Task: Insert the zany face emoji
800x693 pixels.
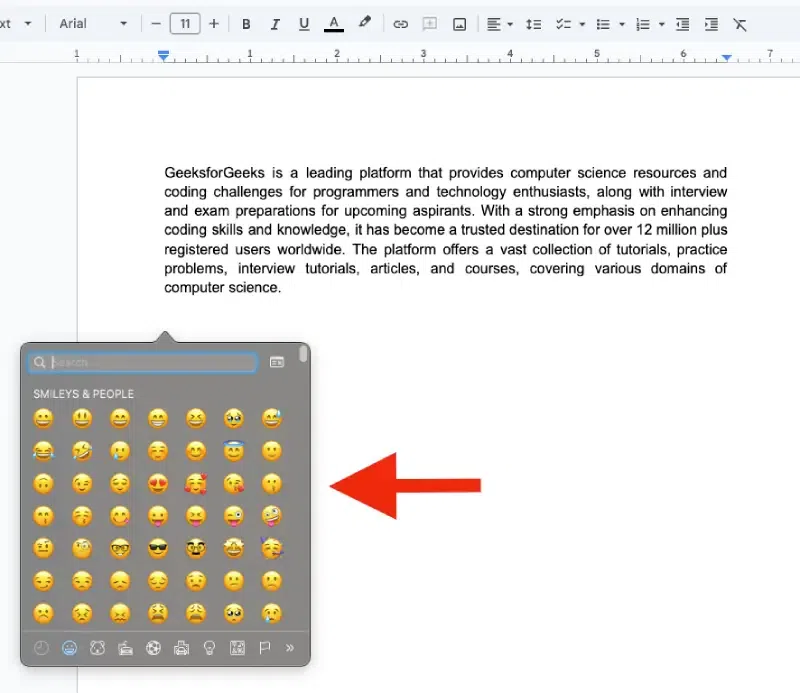Action: pos(272,516)
